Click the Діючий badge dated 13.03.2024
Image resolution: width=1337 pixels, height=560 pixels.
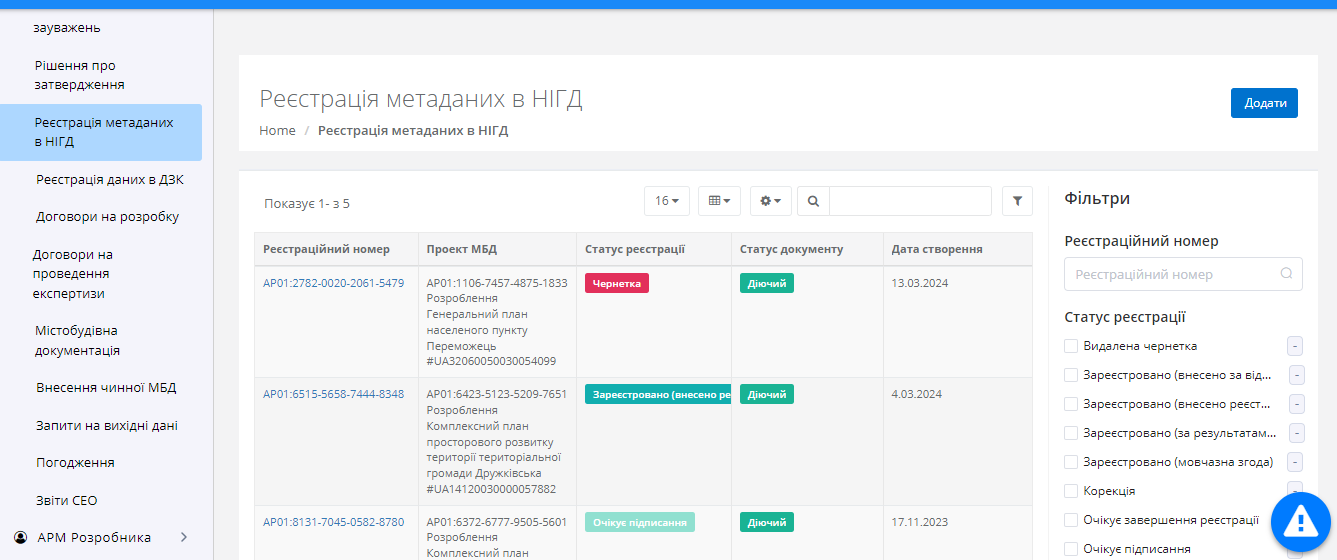(x=766, y=284)
